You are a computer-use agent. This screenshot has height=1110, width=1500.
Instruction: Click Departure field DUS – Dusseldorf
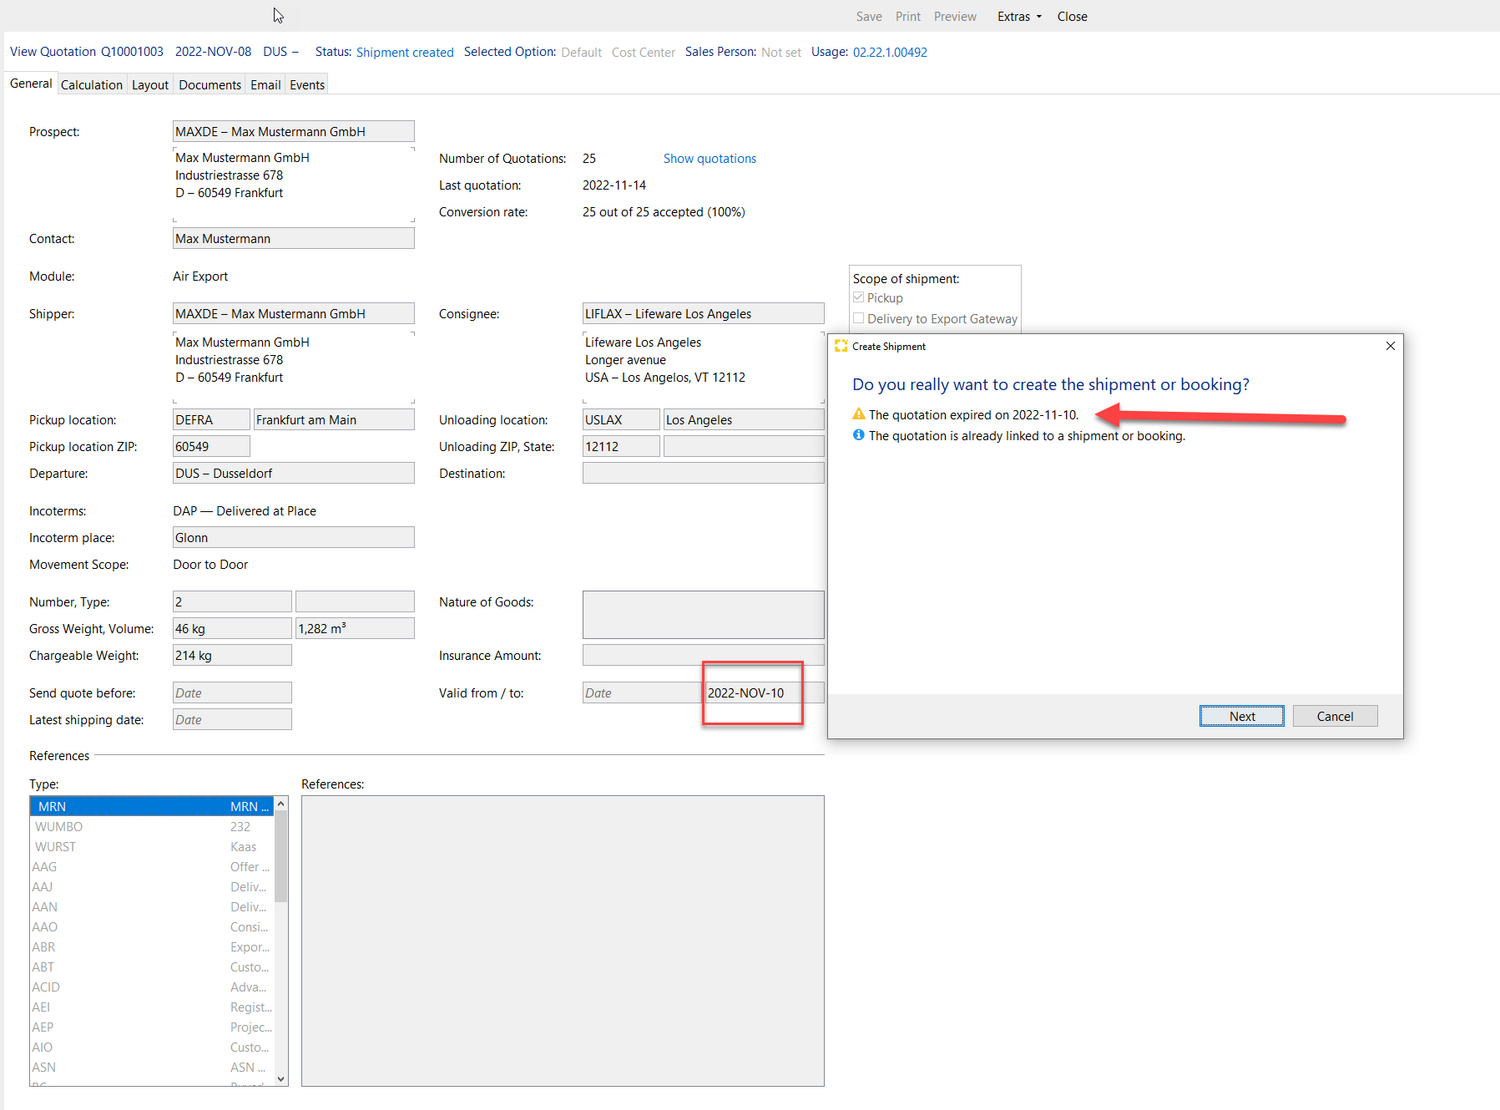click(x=294, y=473)
